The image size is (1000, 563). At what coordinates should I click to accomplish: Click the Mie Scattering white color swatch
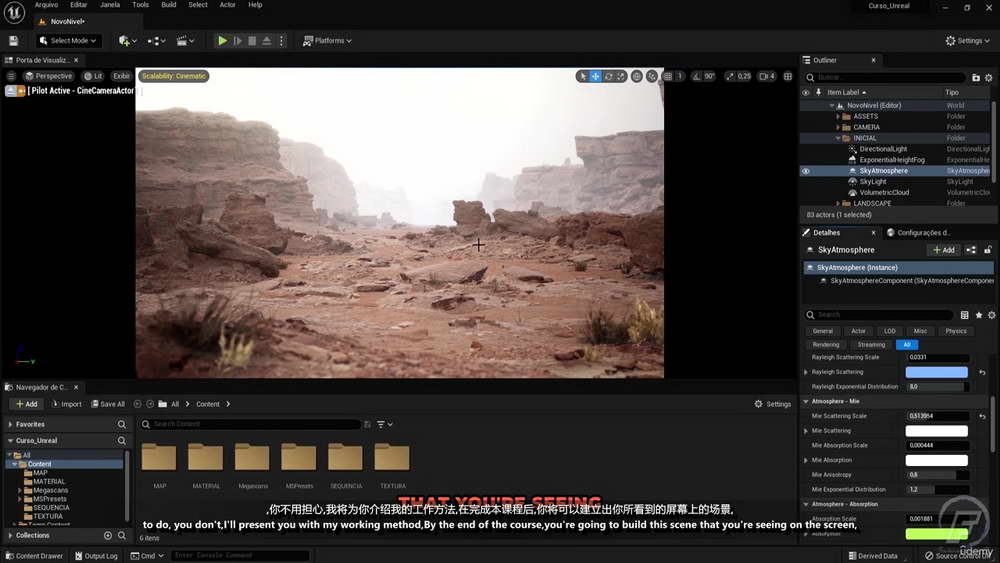[x=936, y=431]
